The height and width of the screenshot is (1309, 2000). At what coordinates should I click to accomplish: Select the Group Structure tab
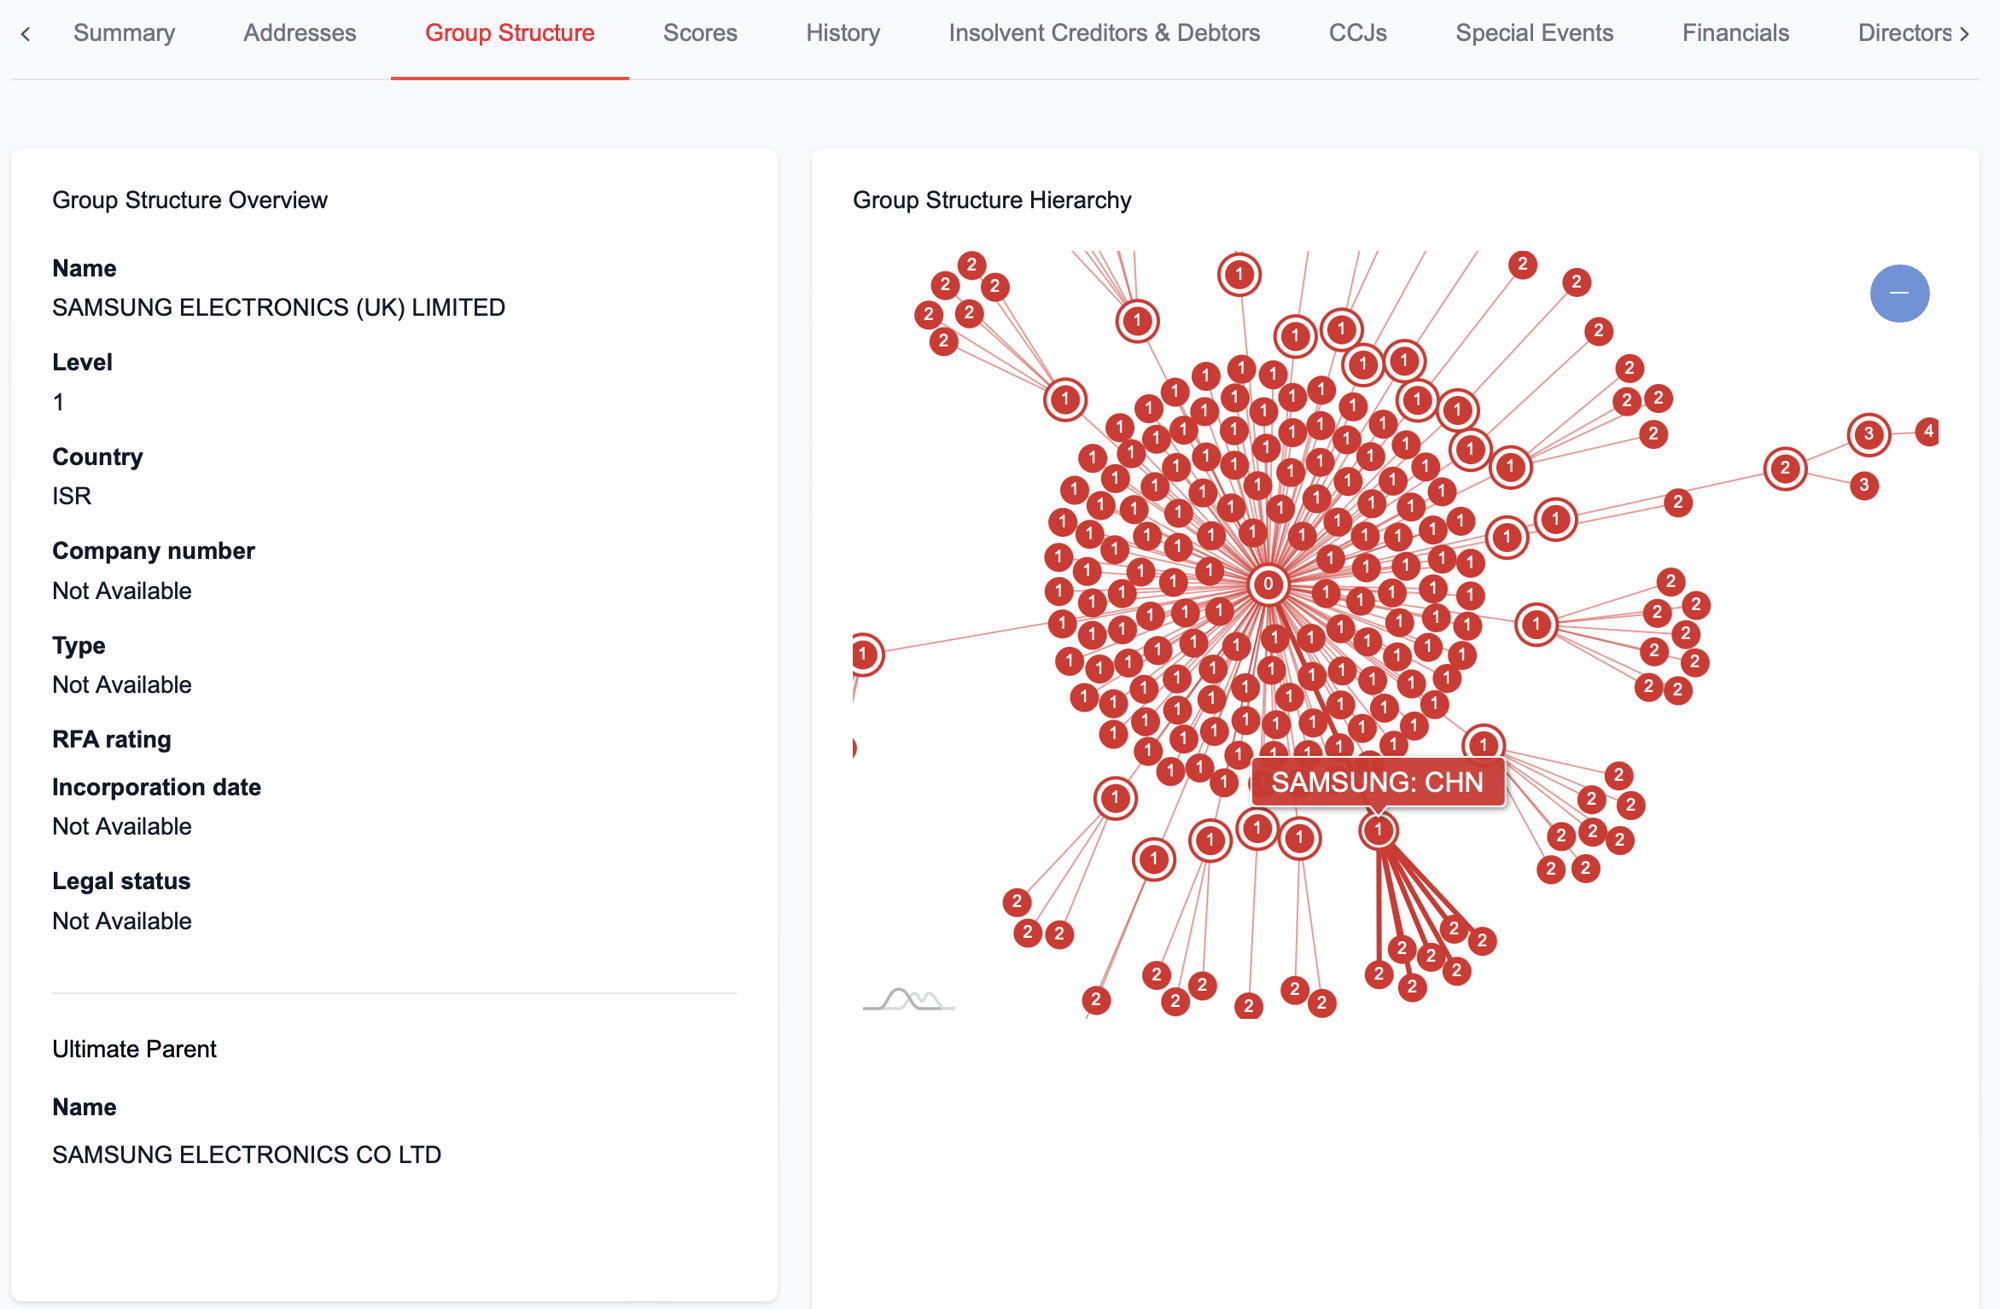[x=510, y=33]
